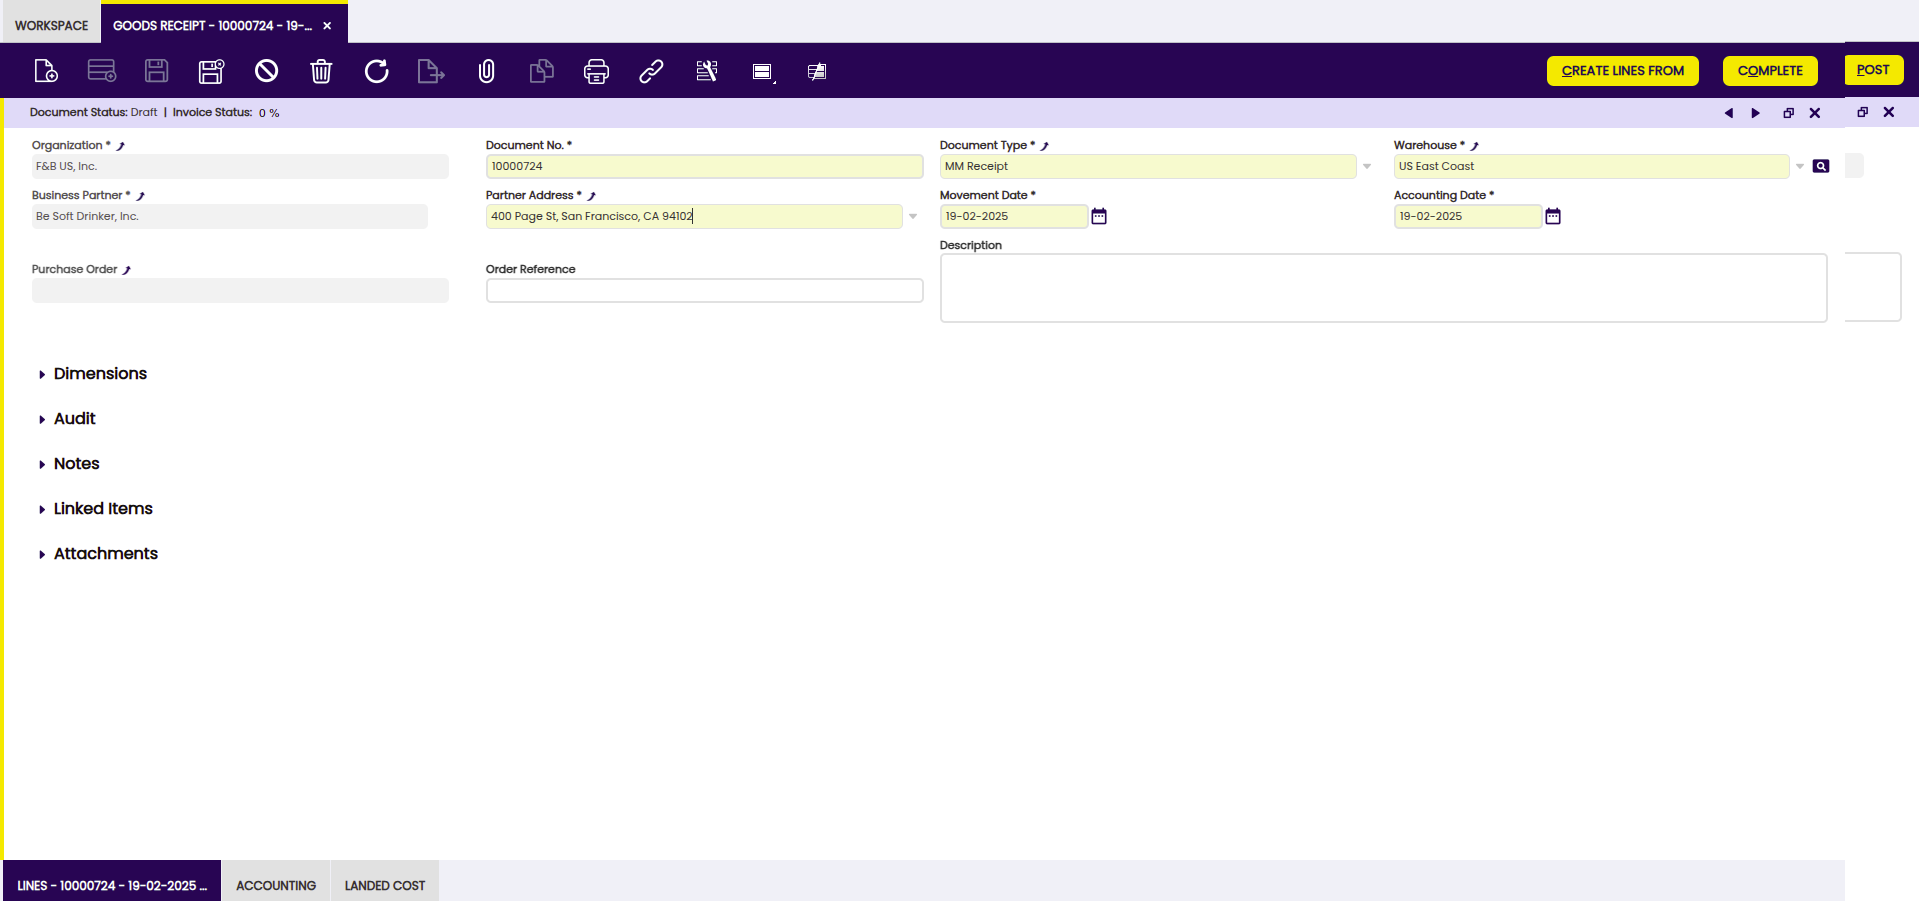Click the dimmed save floppy icon
Viewport: 1919px width, 901px height.
[157, 71]
